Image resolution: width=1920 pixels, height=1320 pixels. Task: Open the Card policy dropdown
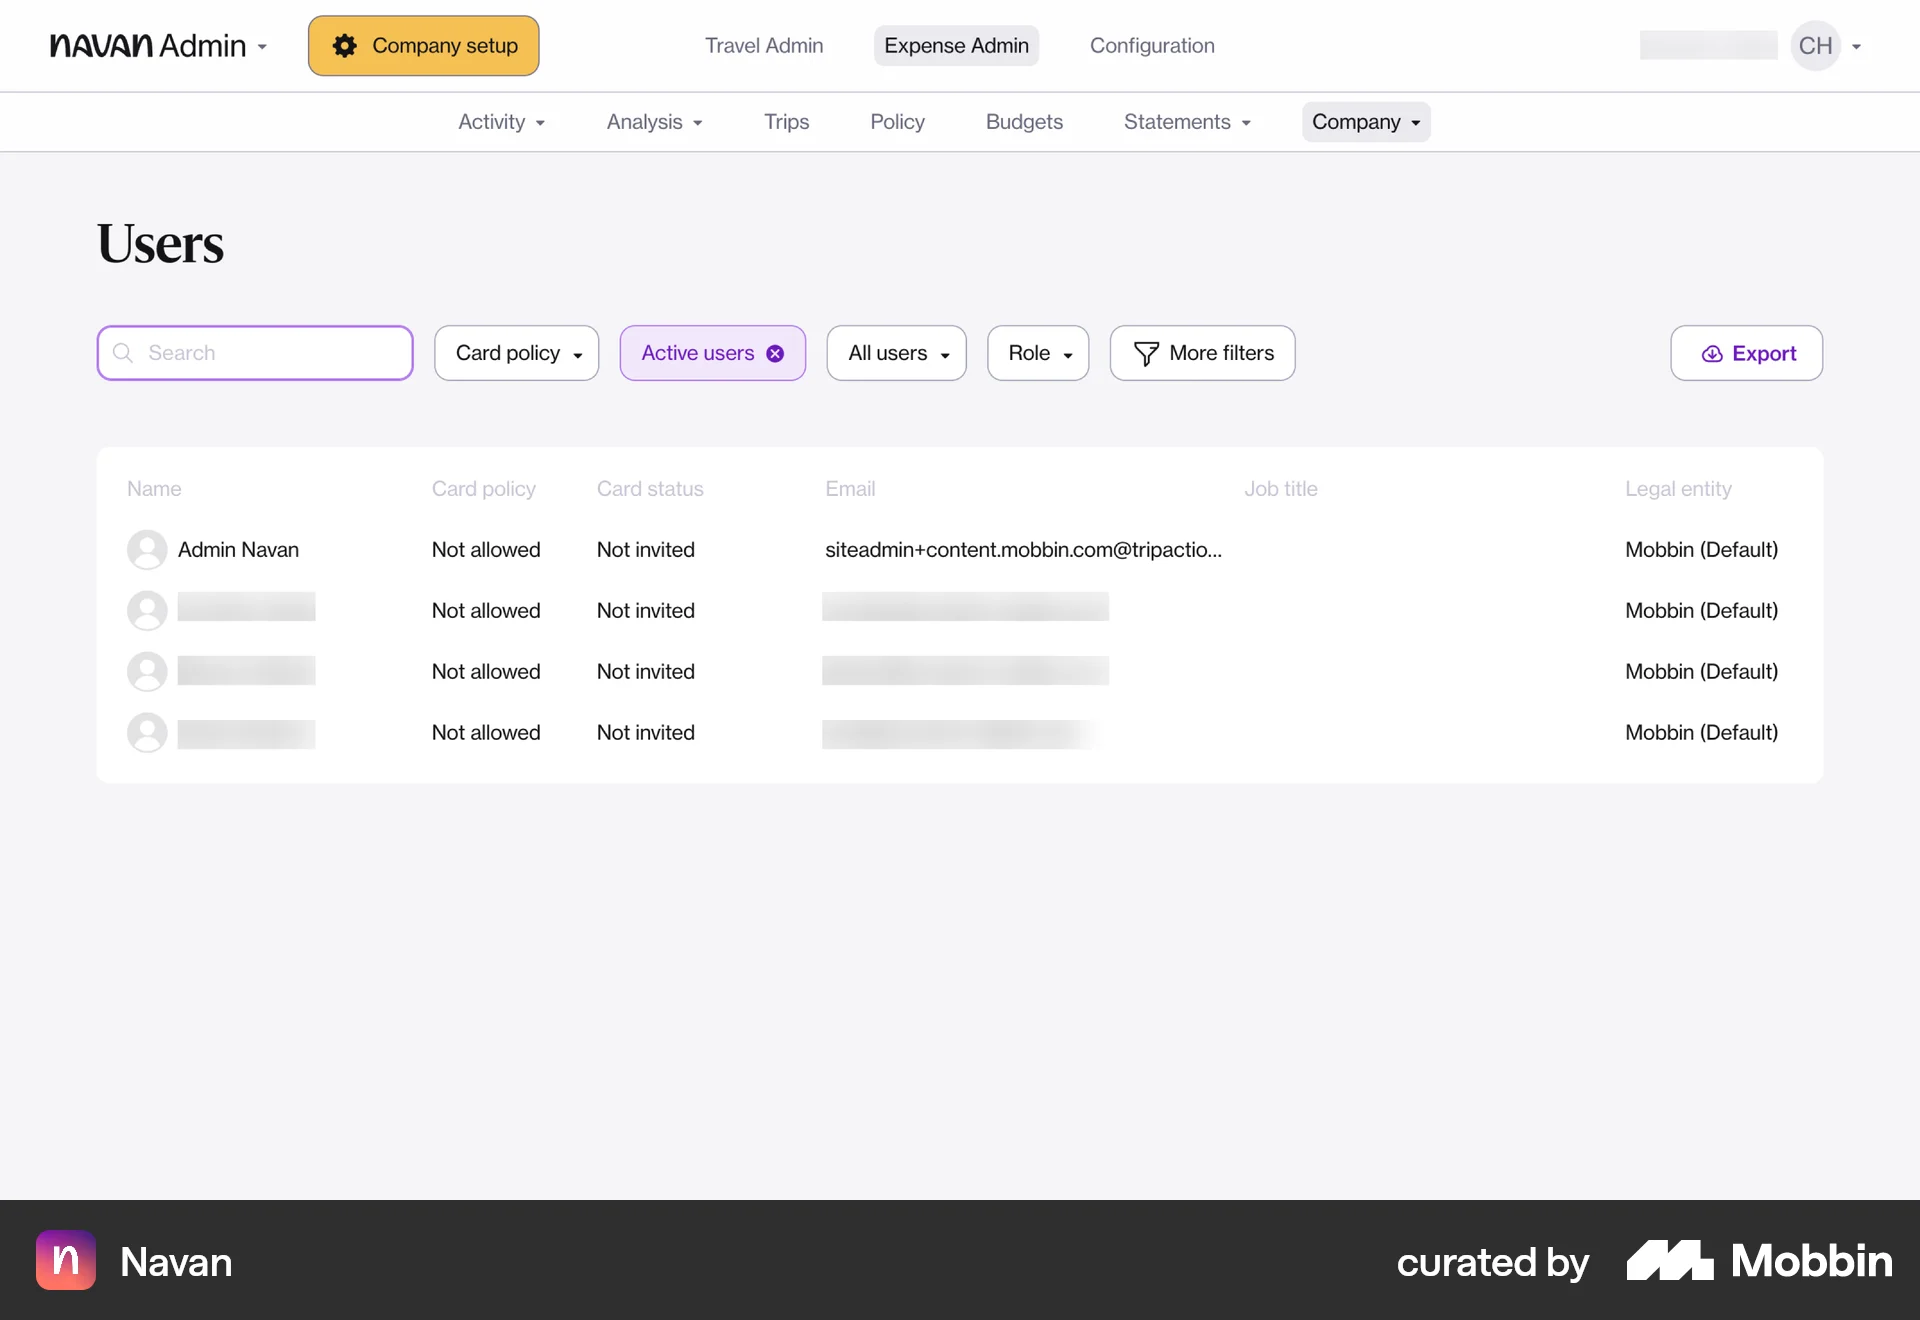[516, 353]
